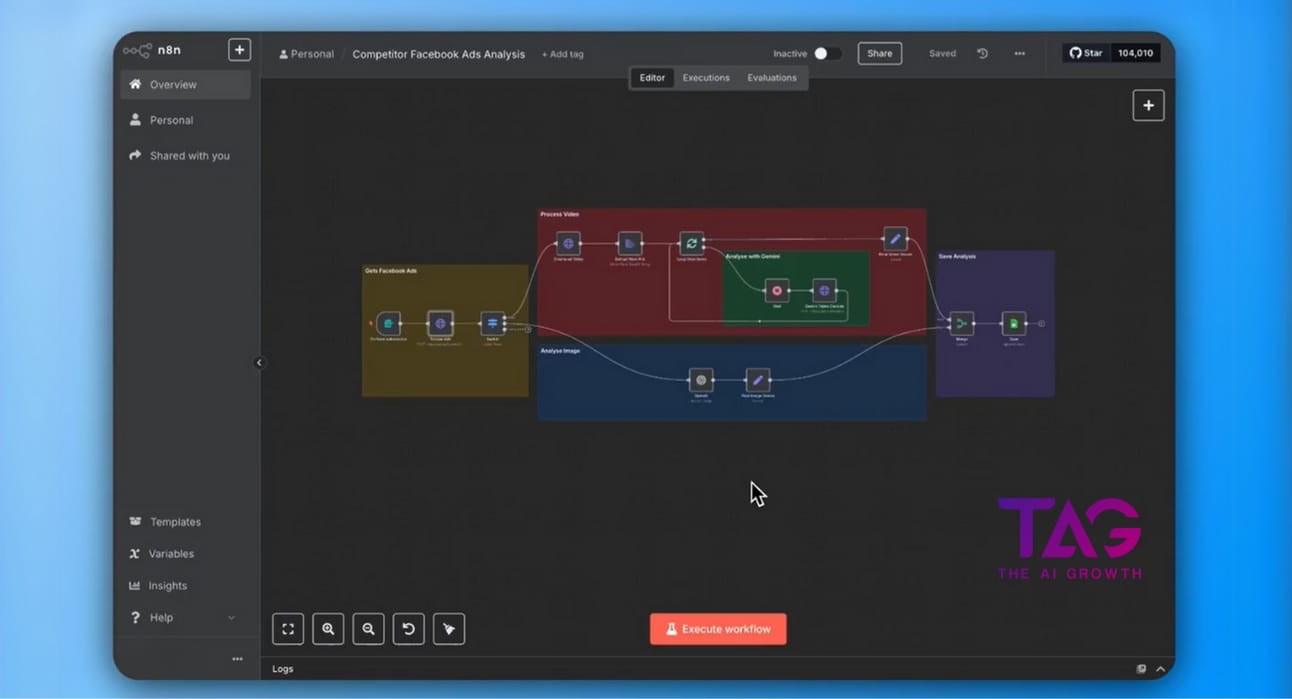This screenshot has width=1292, height=699.
Task: View Insights in the sidebar
Action: [158, 586]
